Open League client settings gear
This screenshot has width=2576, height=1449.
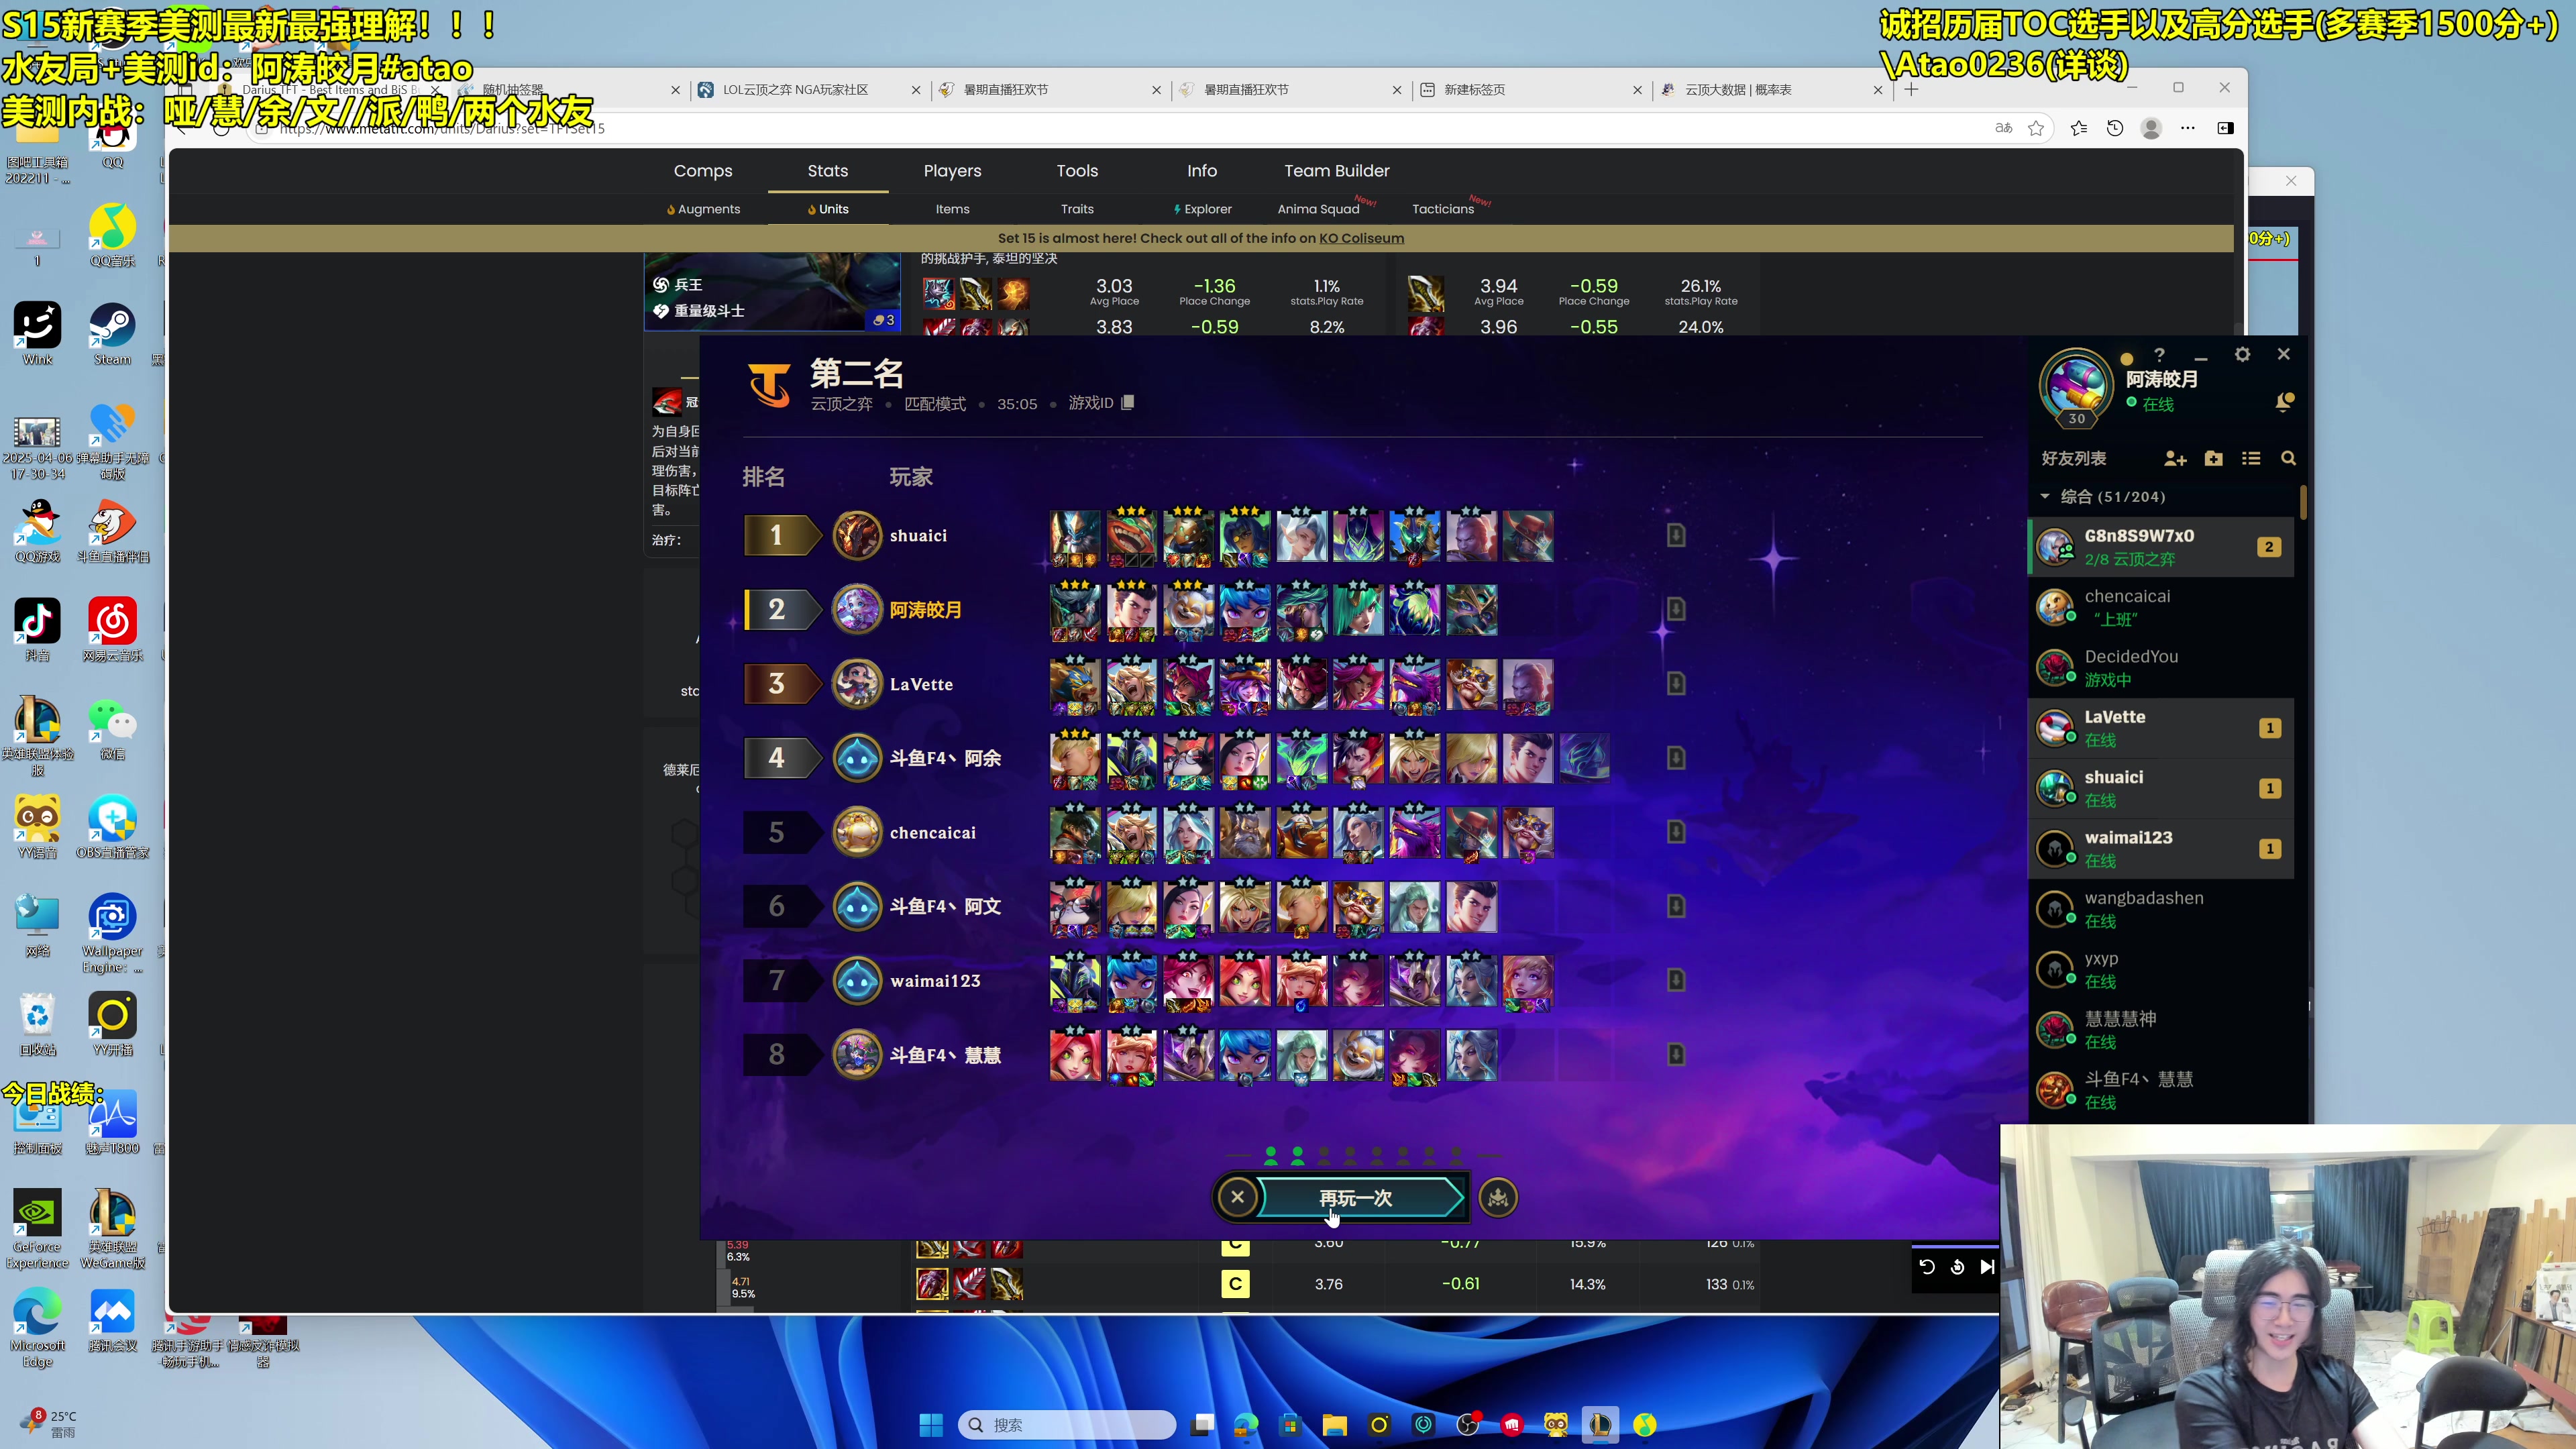point(2242,354)
